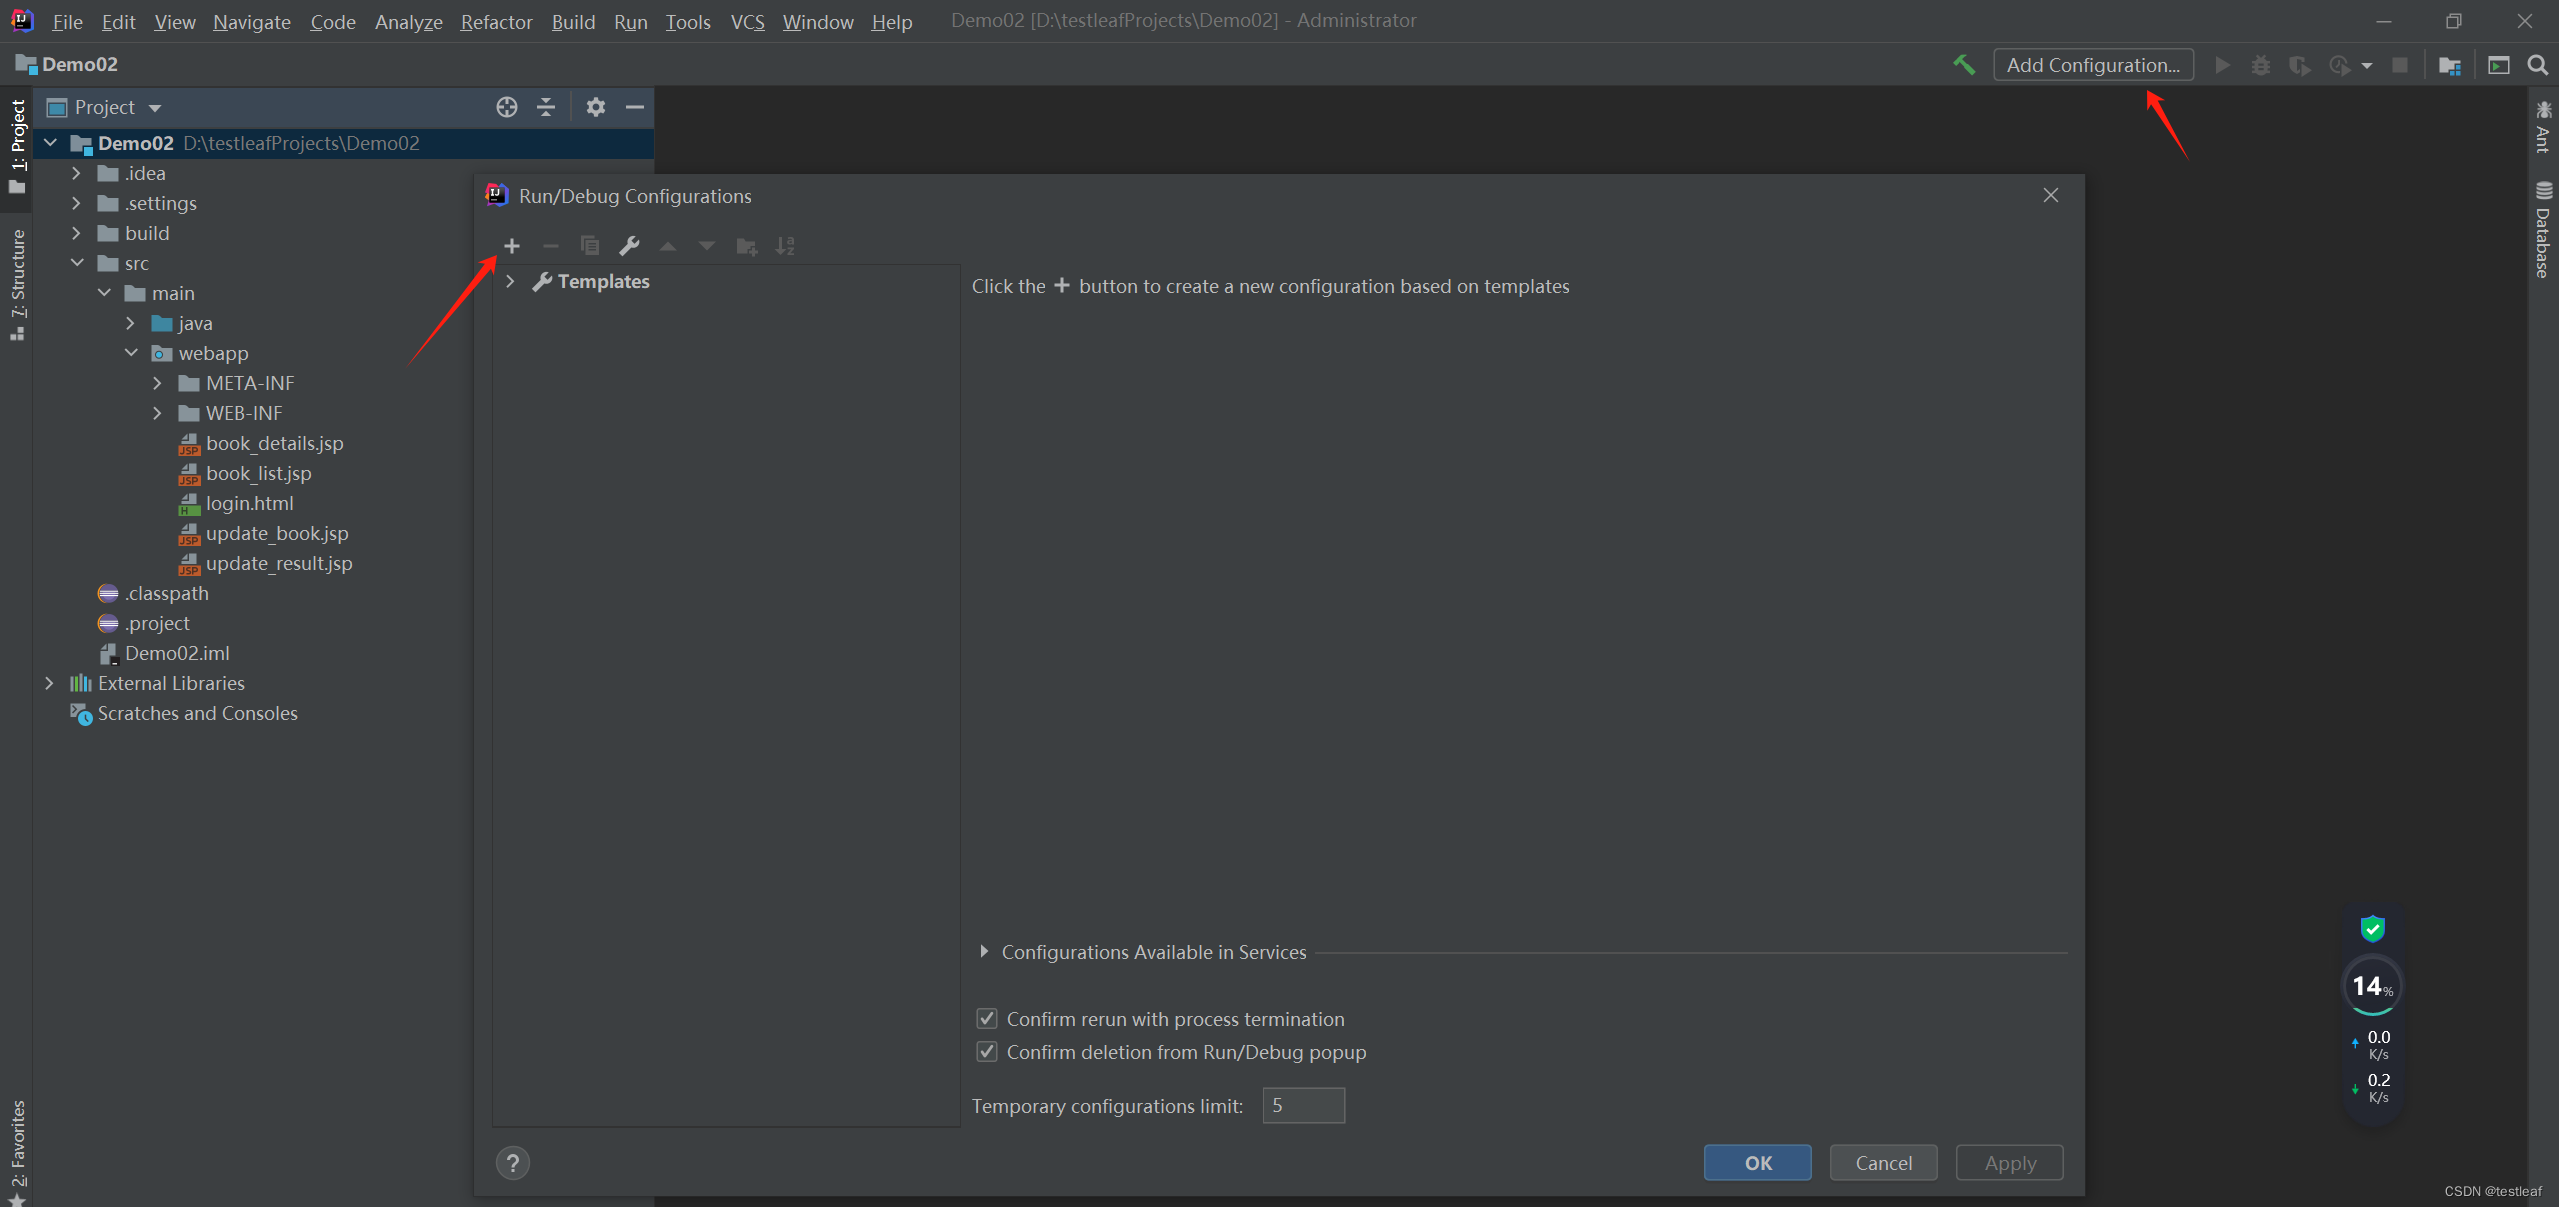Open the Build menu

coord(572,21)
